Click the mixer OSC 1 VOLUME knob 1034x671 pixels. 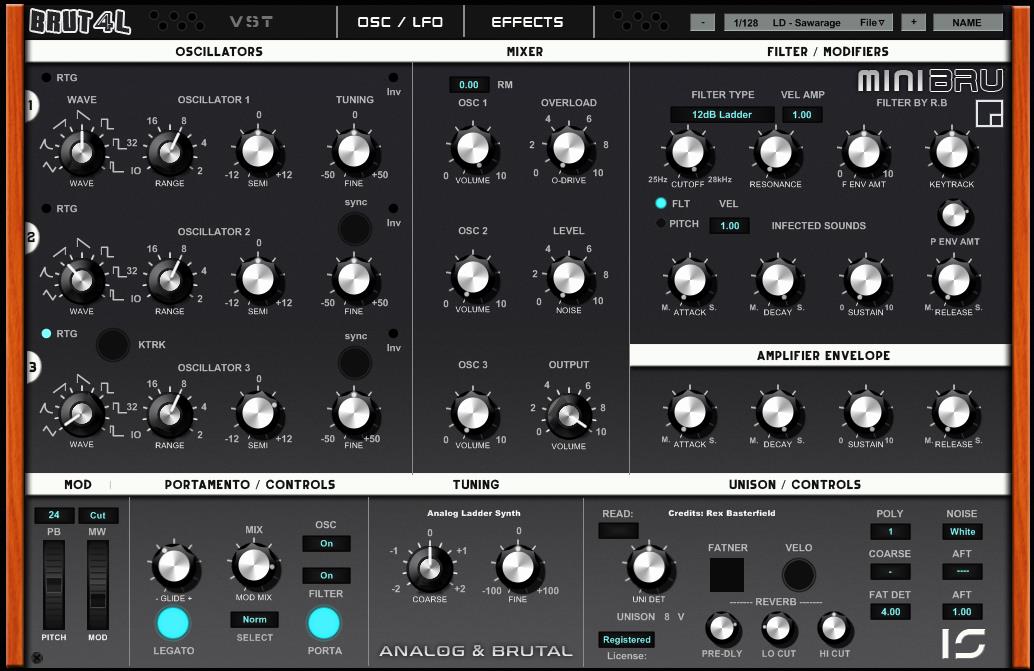[x=473, y=148]
